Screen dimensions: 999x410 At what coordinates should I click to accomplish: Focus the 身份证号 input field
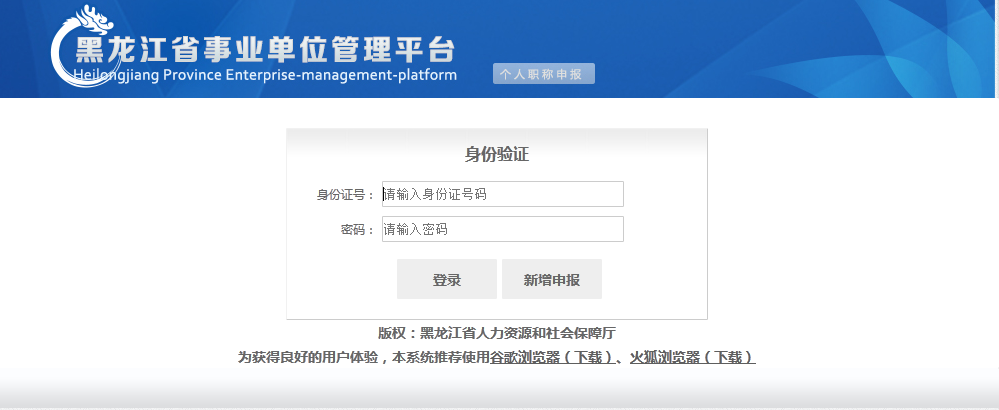(x=503, y=194)
